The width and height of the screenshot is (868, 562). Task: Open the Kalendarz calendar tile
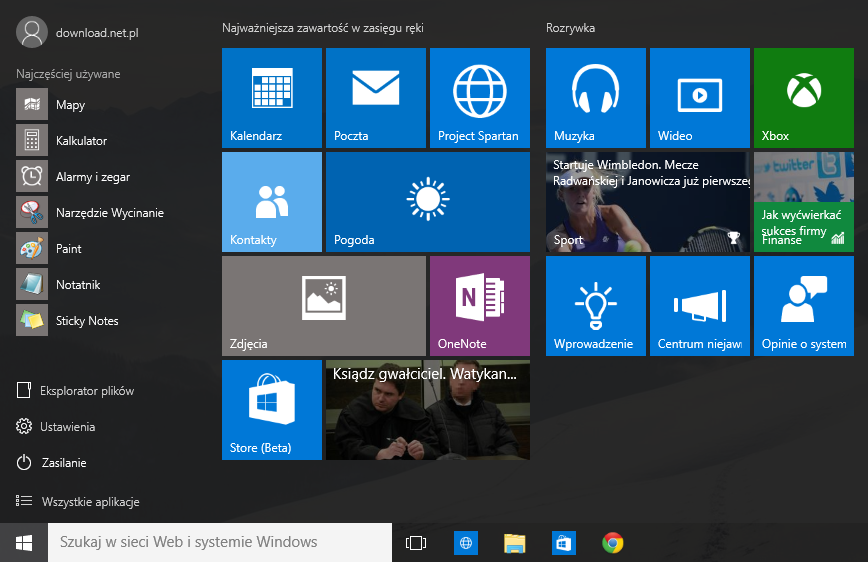click(272, 98)
